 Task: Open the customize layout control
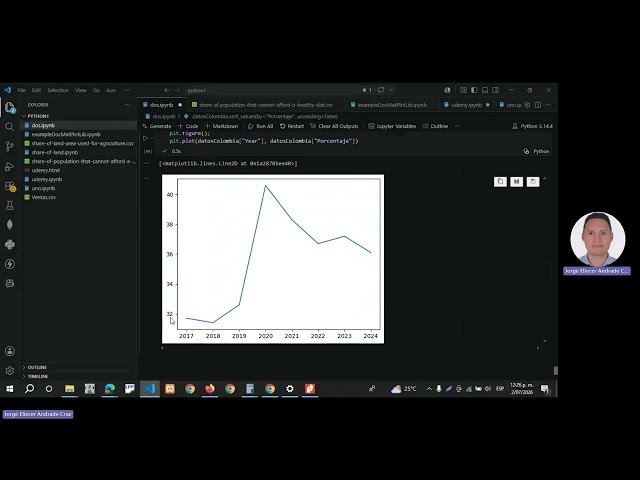[x=464, y=90]
